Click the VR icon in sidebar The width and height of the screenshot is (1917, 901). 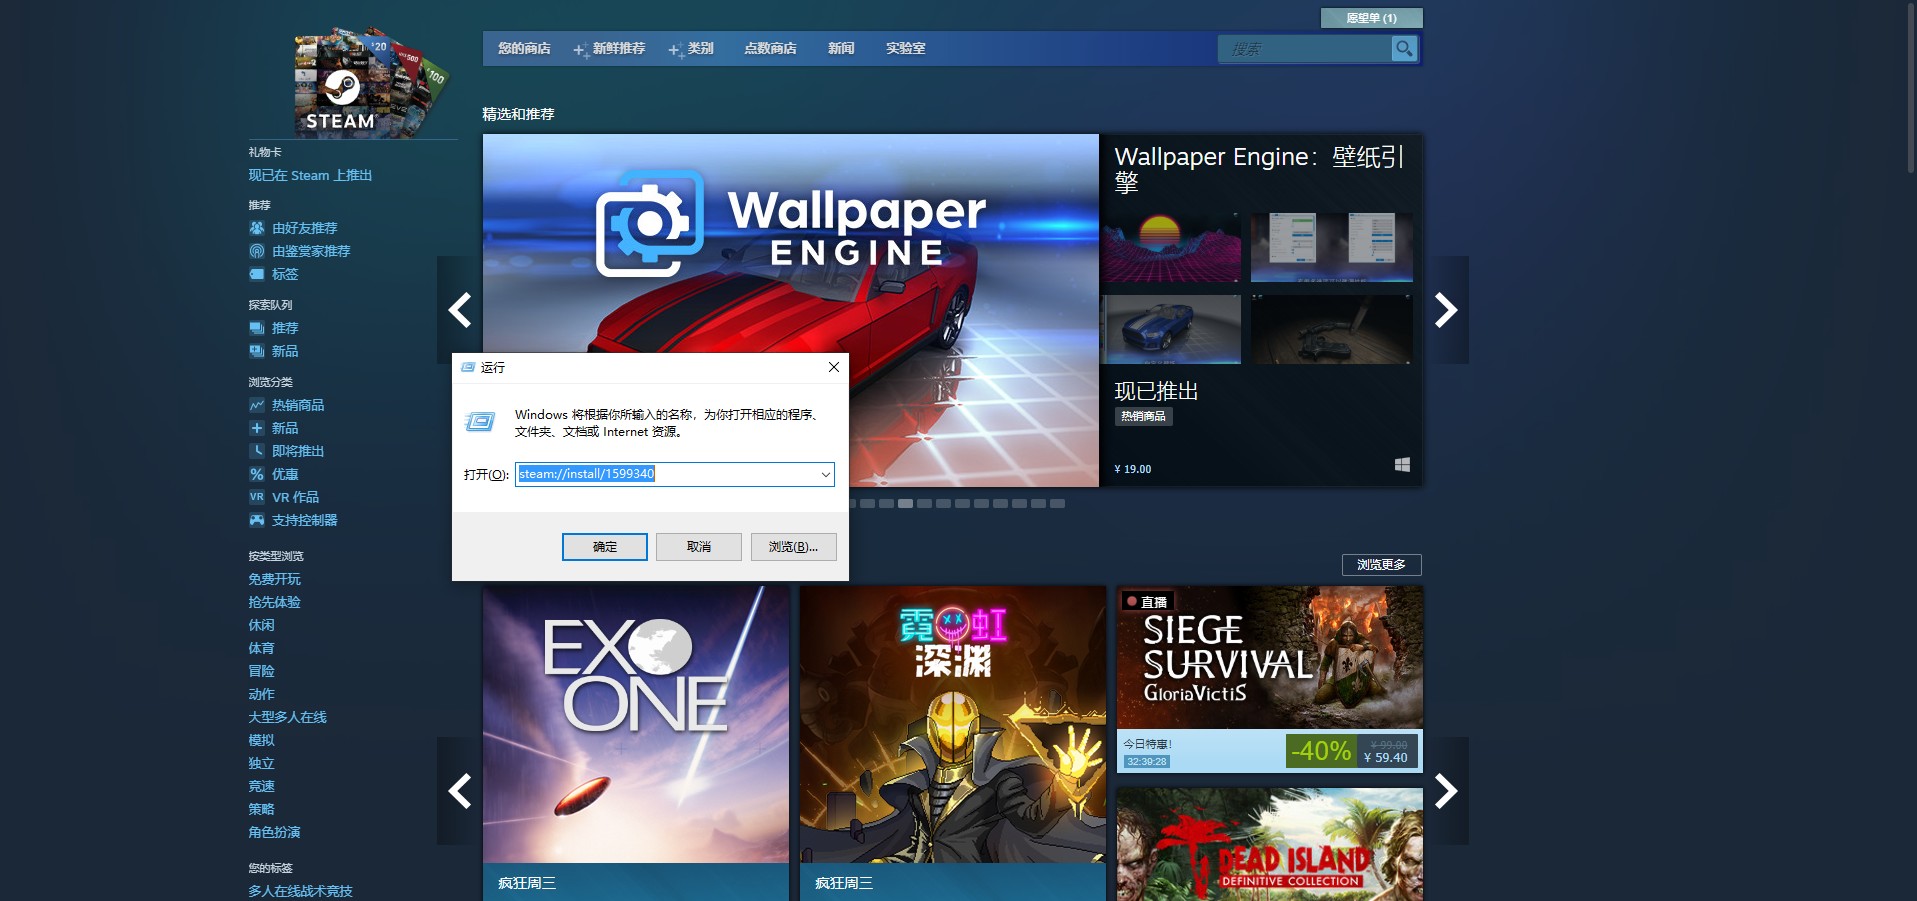point(257,497)
